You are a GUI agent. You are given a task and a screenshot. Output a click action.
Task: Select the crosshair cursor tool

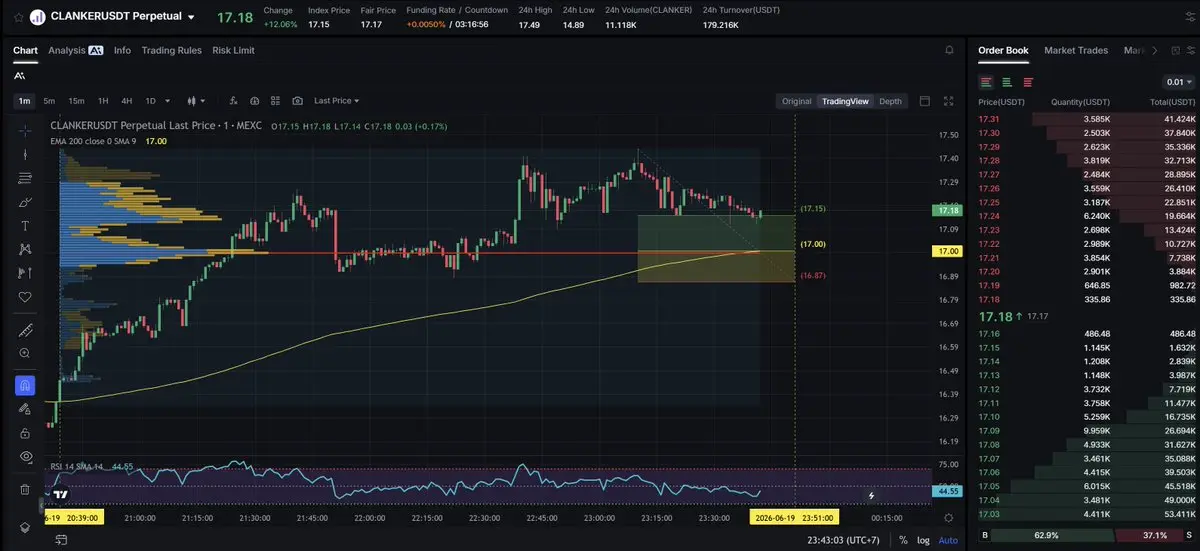click(25, 130)
